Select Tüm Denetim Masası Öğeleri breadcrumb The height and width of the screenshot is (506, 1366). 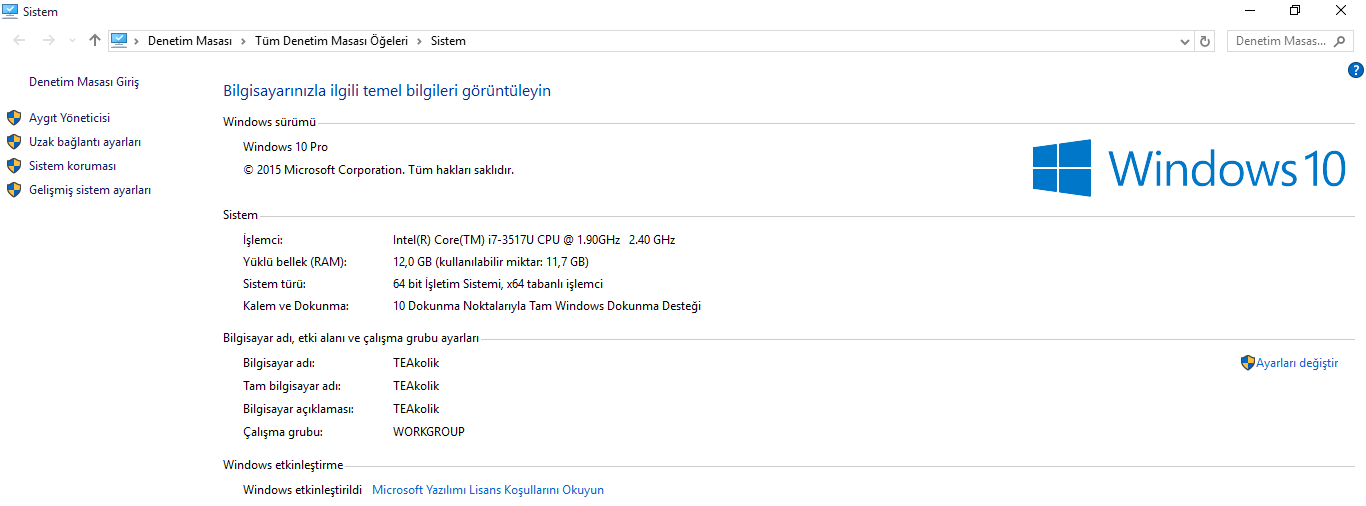332,41
